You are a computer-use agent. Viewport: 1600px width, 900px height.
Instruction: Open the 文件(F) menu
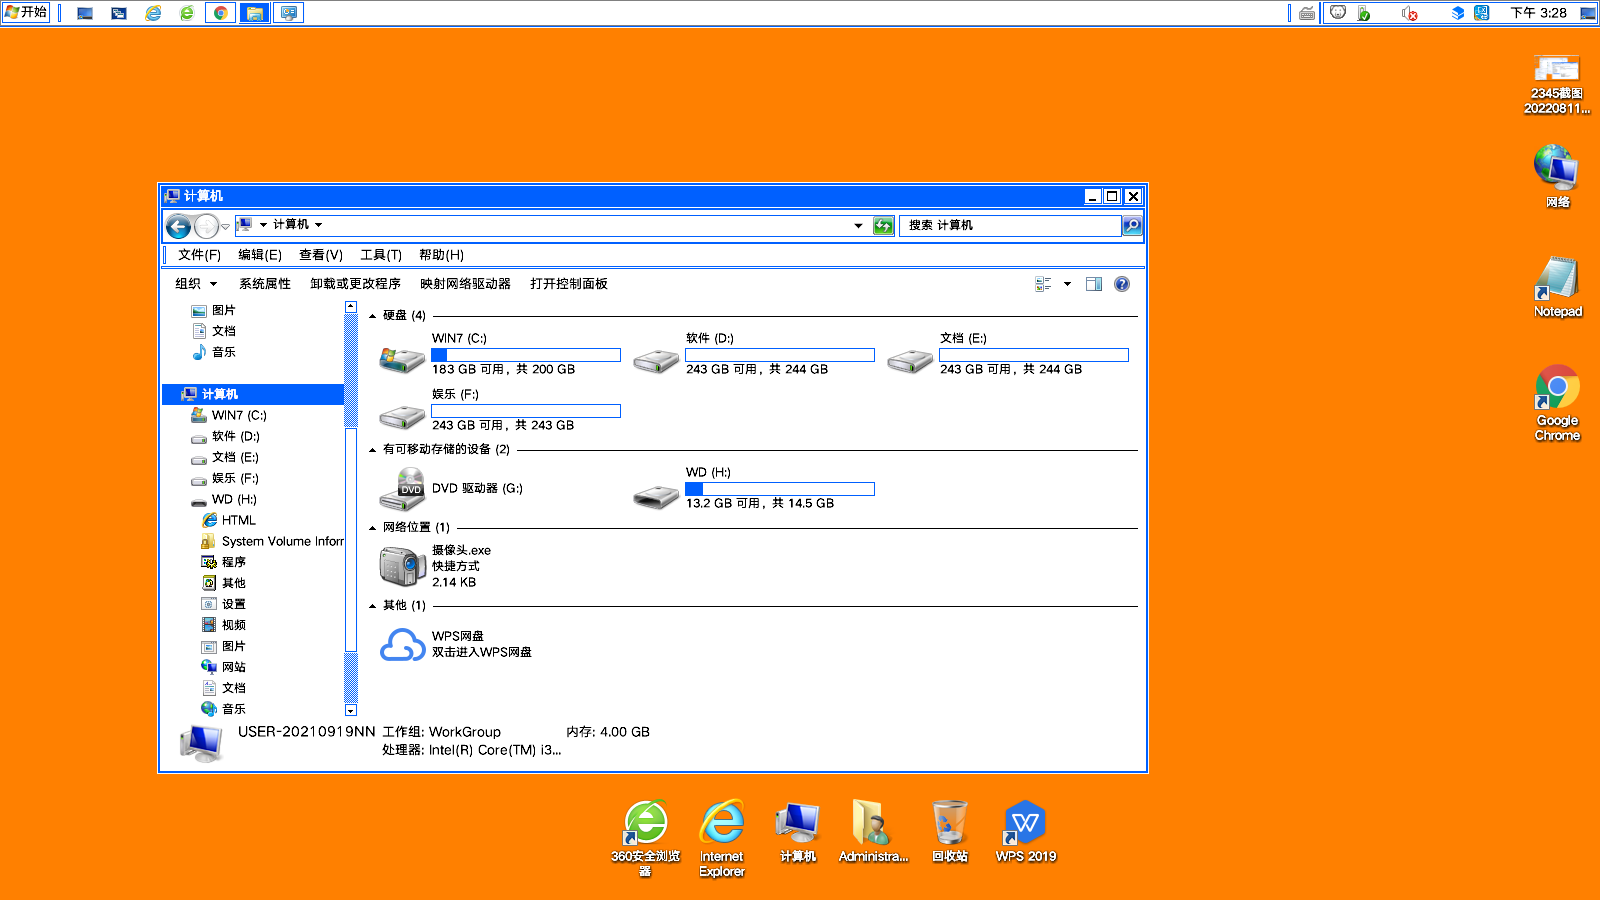(199, 255)
